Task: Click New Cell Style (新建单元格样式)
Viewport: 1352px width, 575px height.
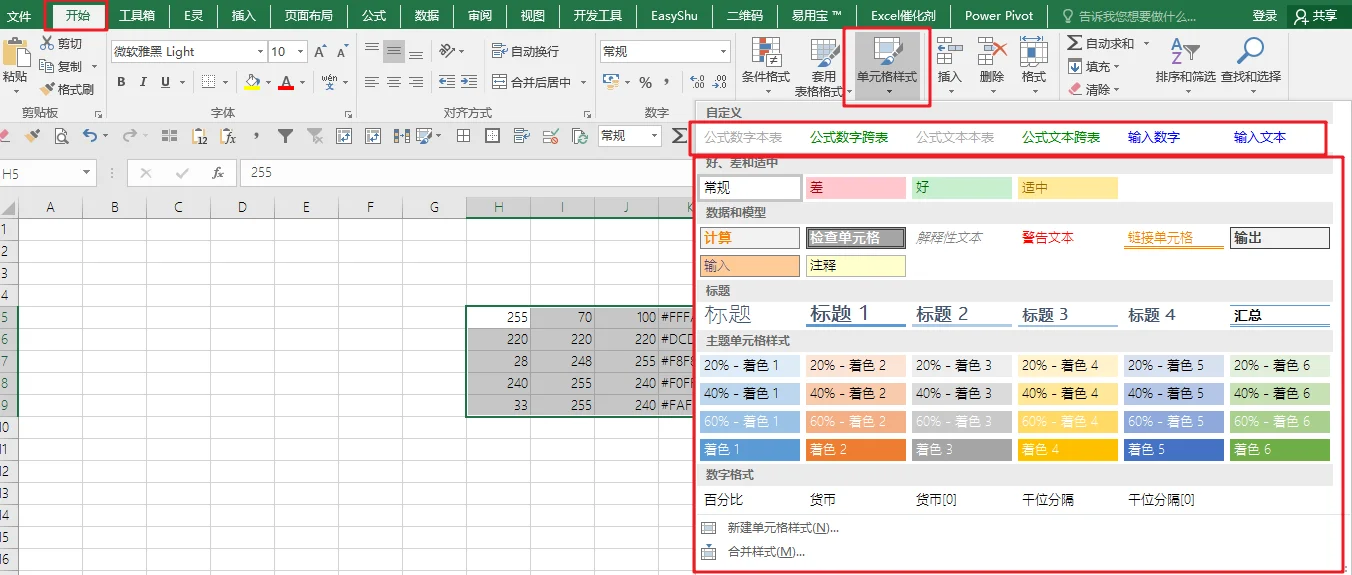Action: coord(770,528)
